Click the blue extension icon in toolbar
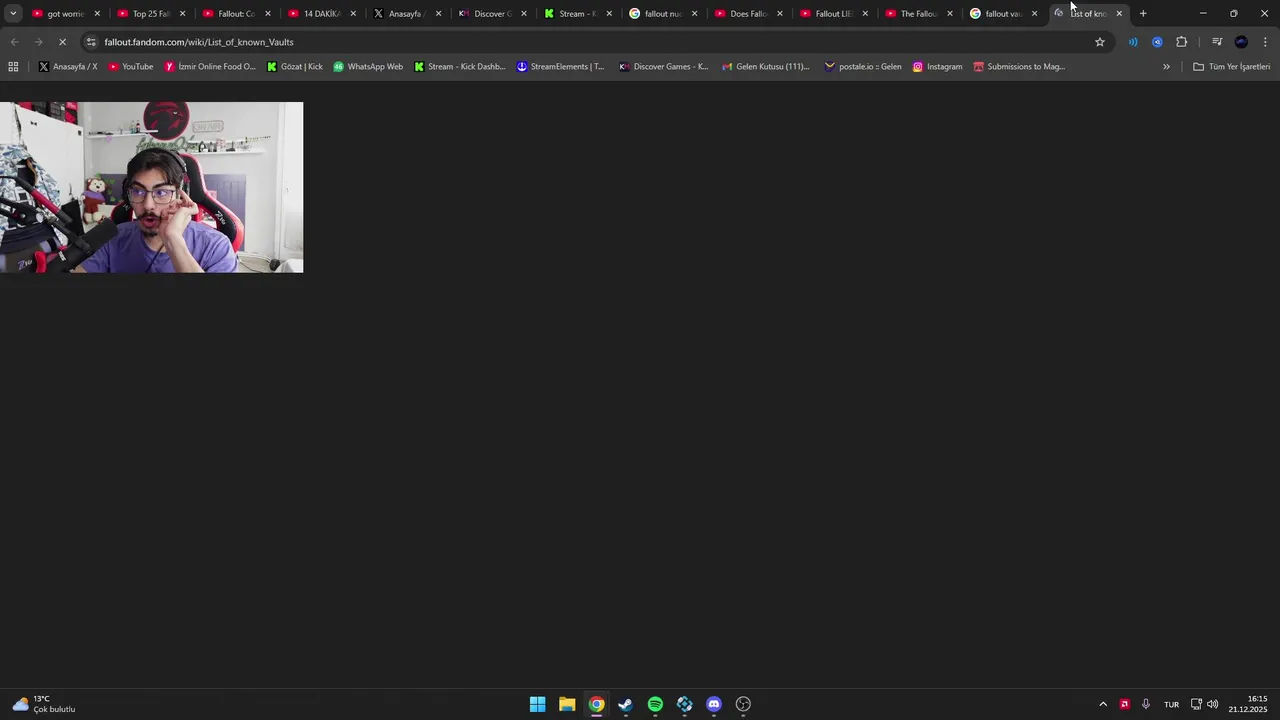This screenshot has height=720, width=1280. (x=1157, y=42)
